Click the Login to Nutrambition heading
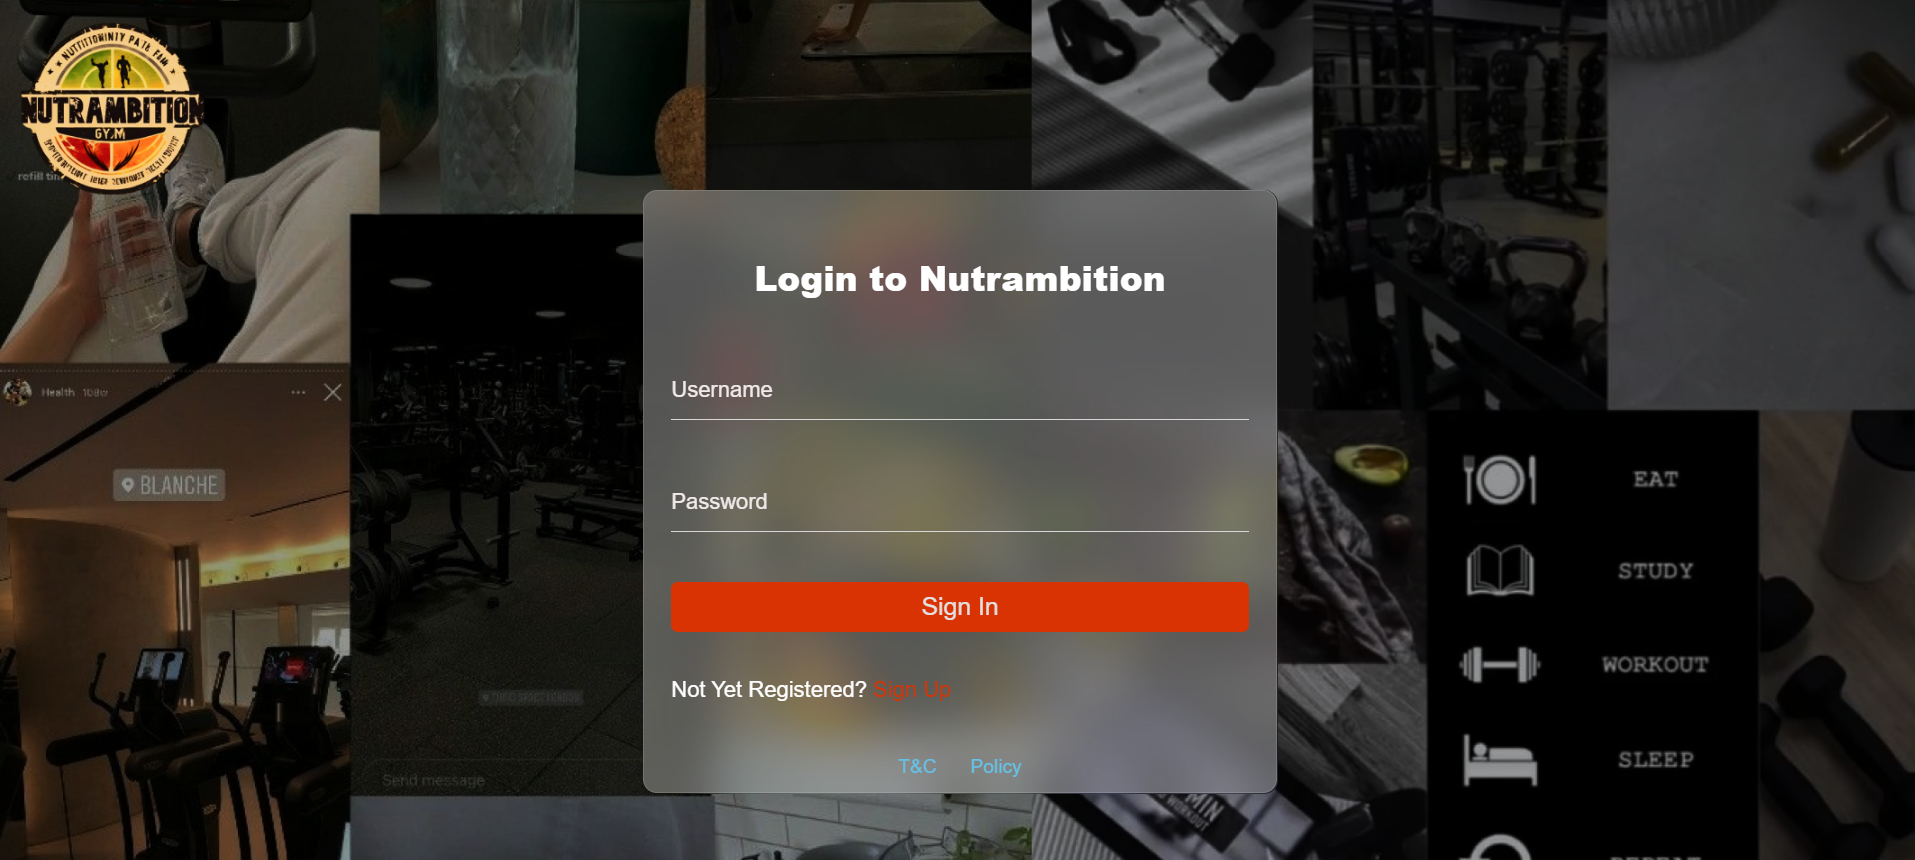Image resolution: width=1915 pixels, height=860 pixels. [x=960, y=279]
